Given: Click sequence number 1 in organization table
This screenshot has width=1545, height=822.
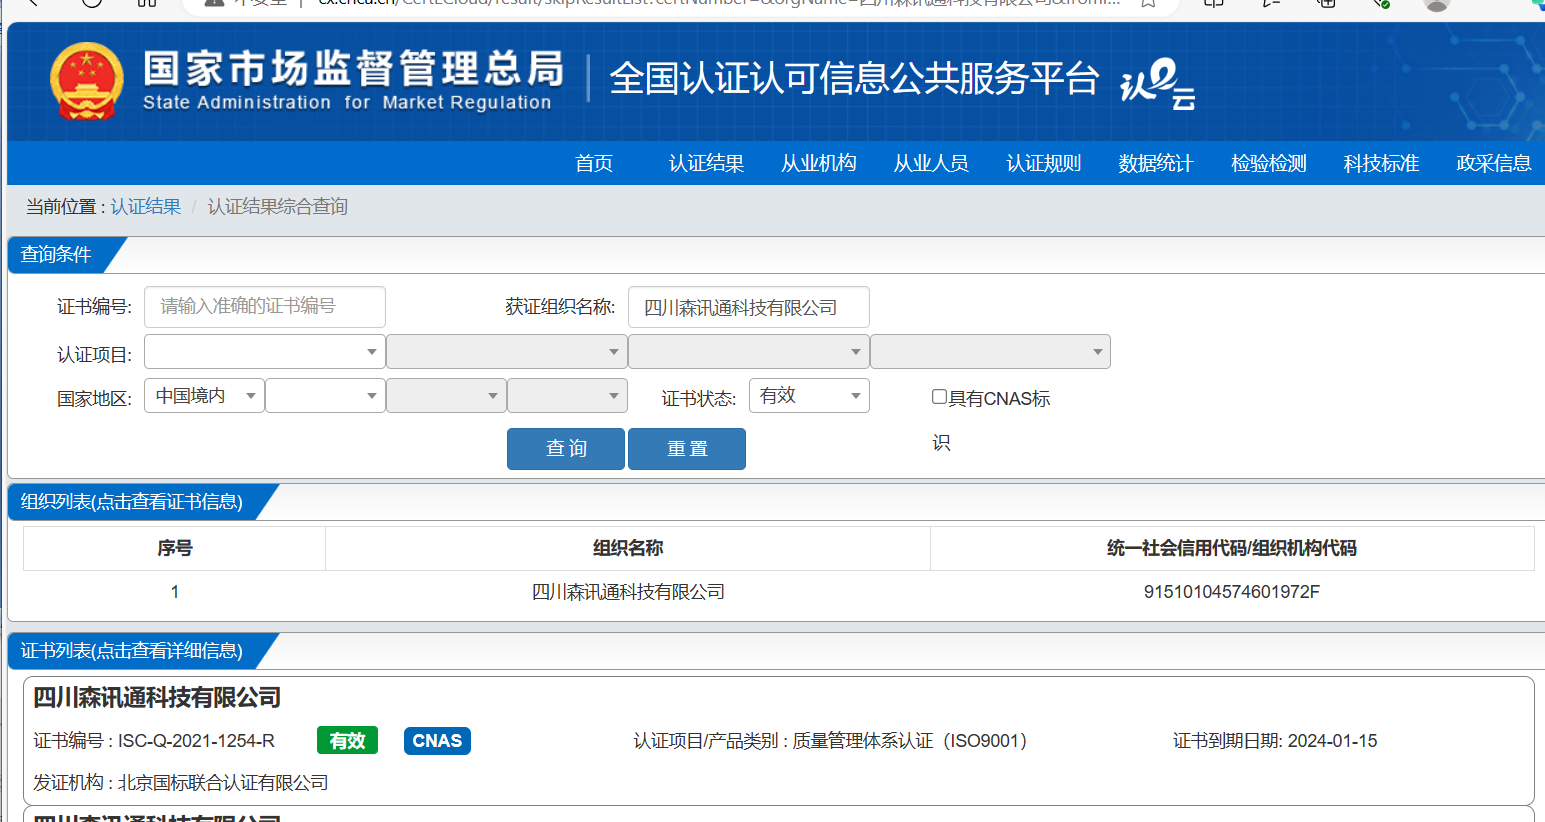Looking at the screenshot, I should coord(175,592).
